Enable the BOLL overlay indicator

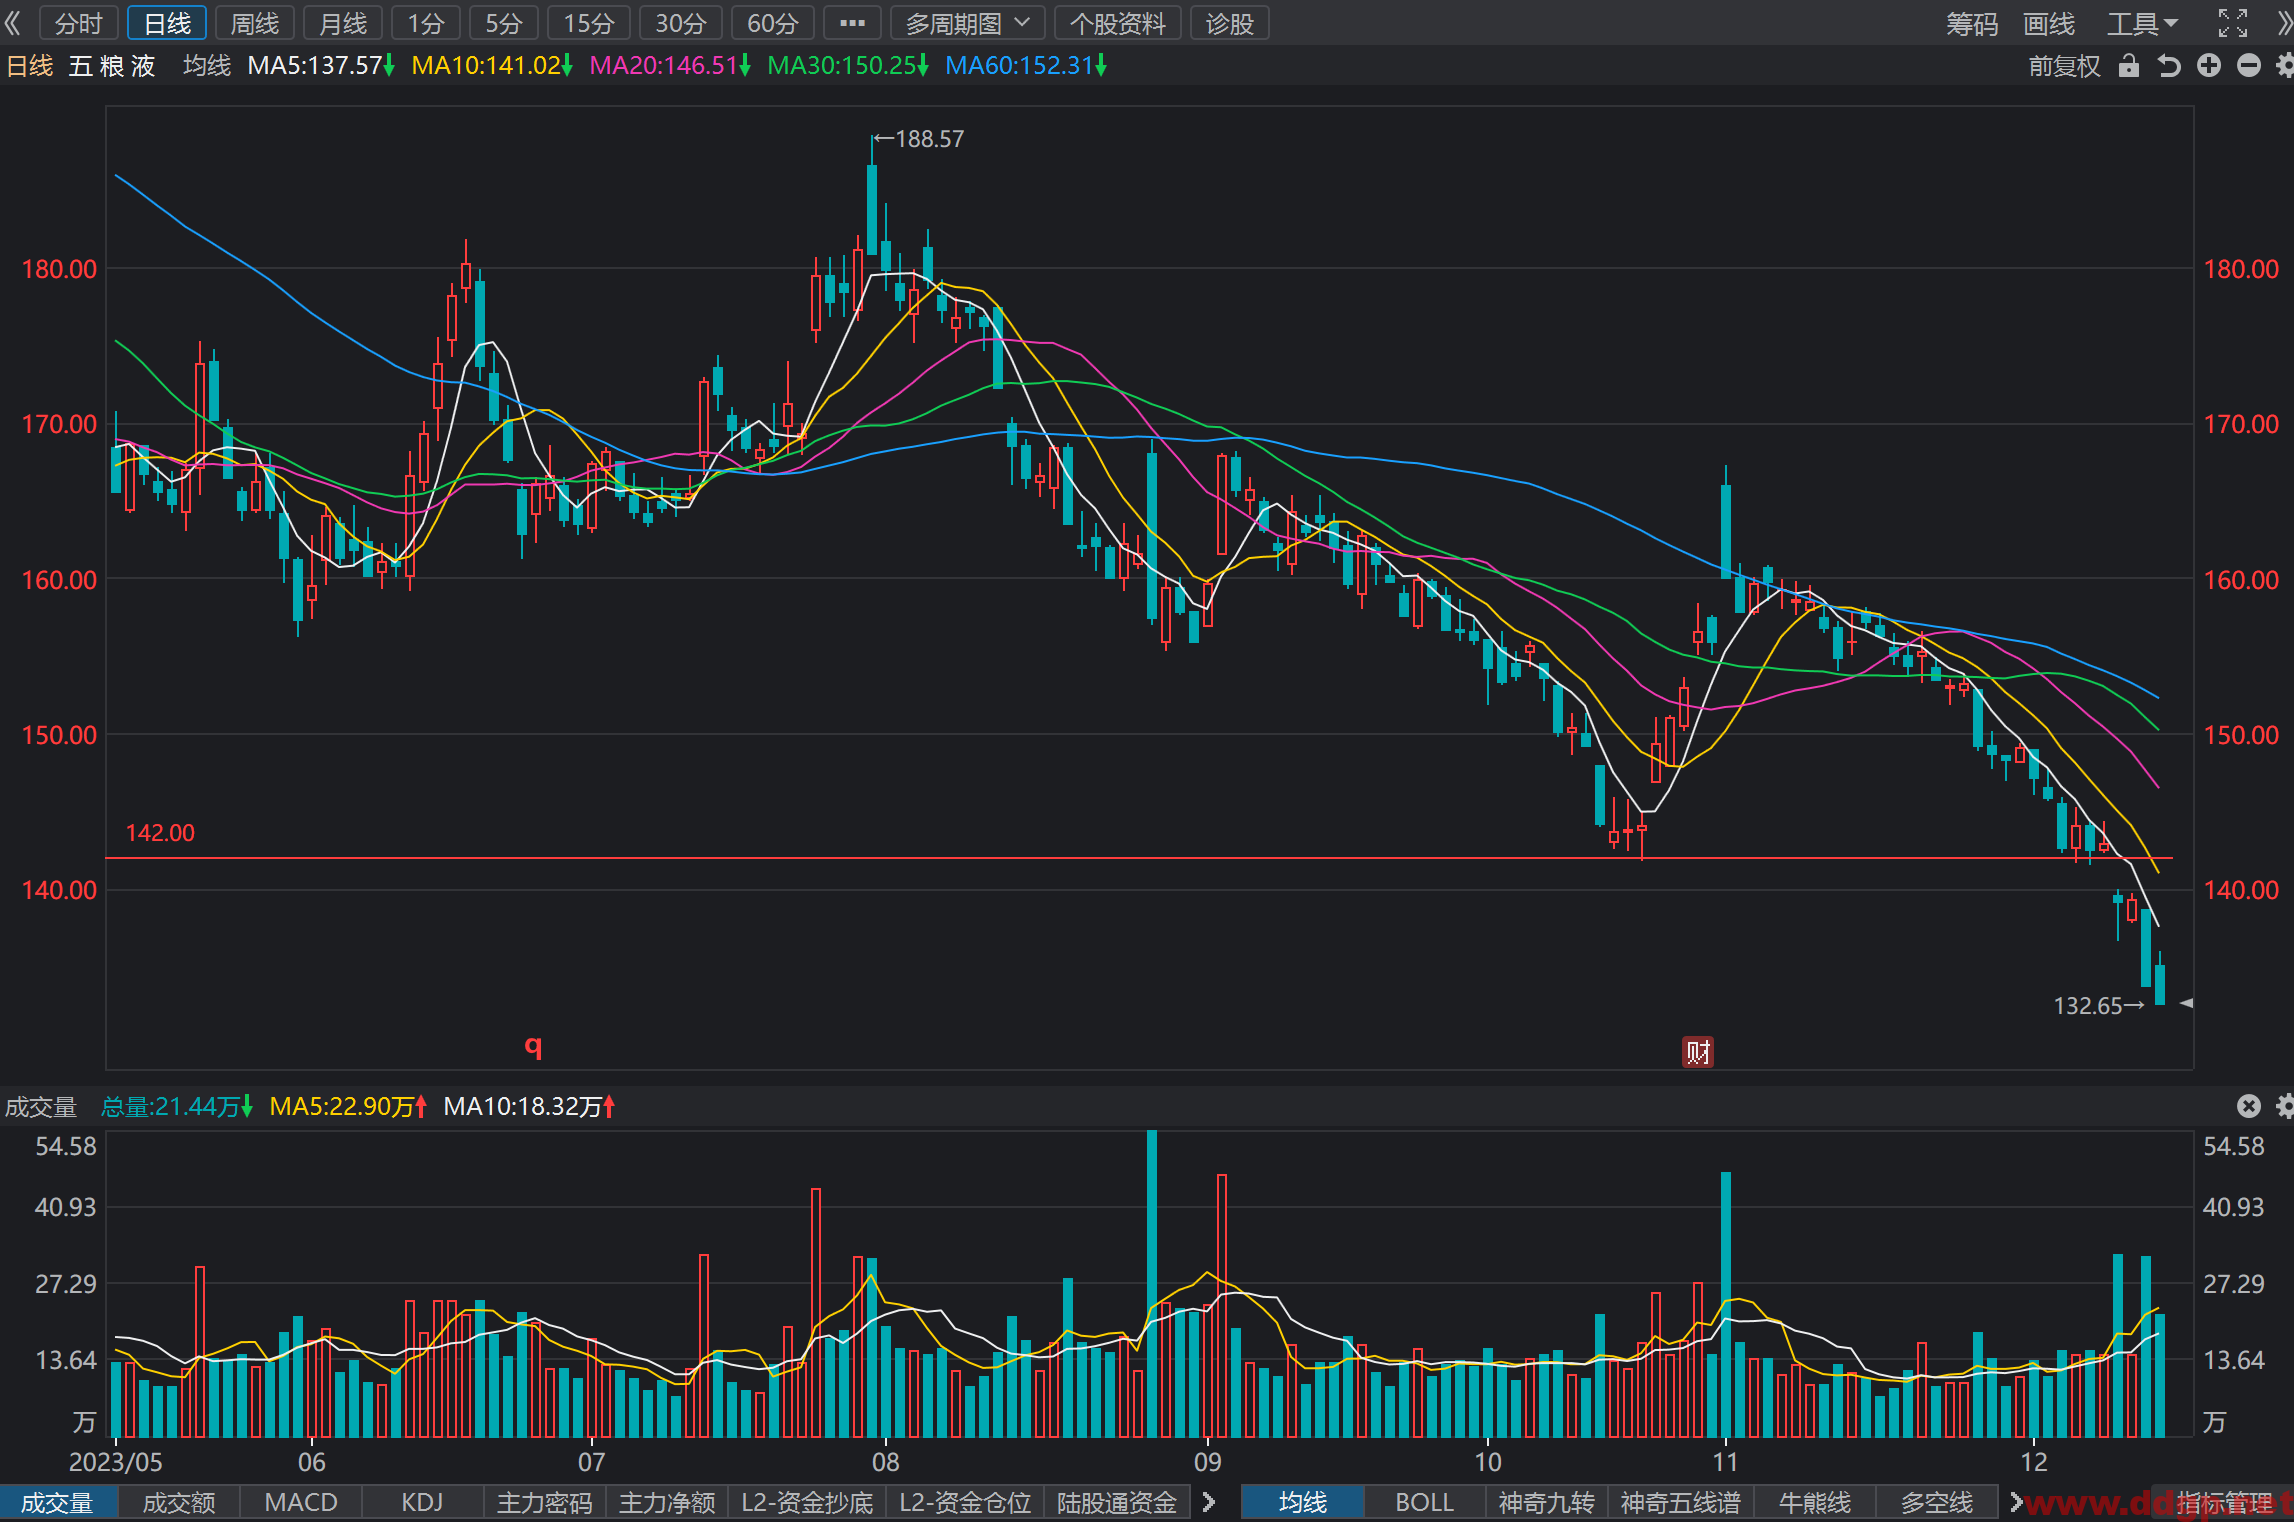pos(1424,1502)
